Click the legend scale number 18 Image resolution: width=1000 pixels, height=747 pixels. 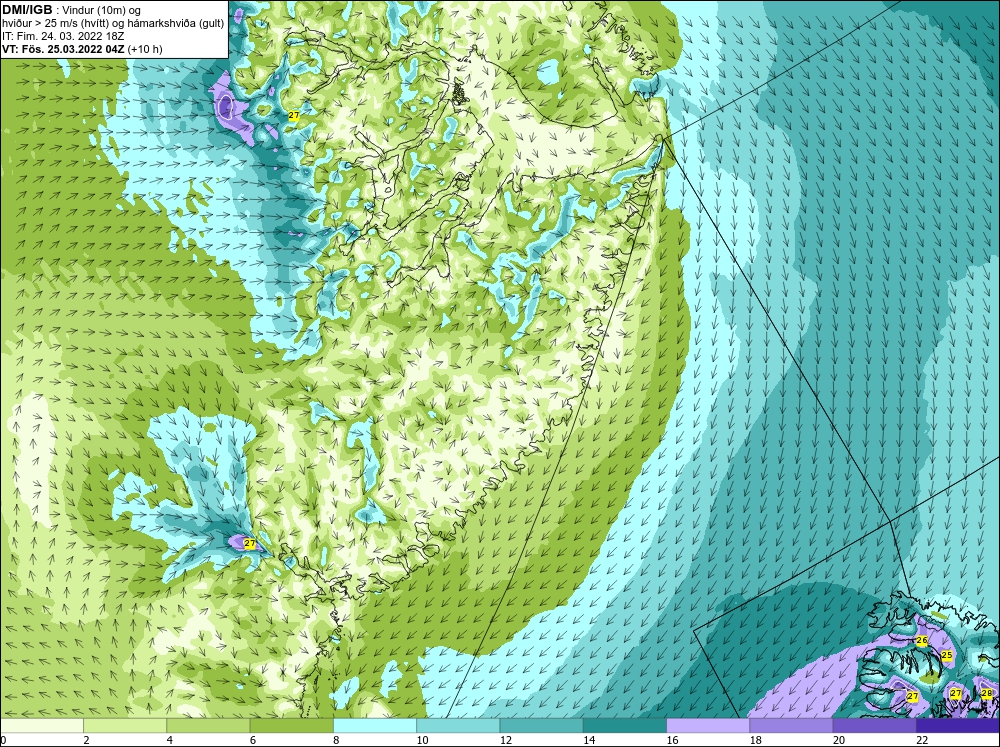click(756, 740)
